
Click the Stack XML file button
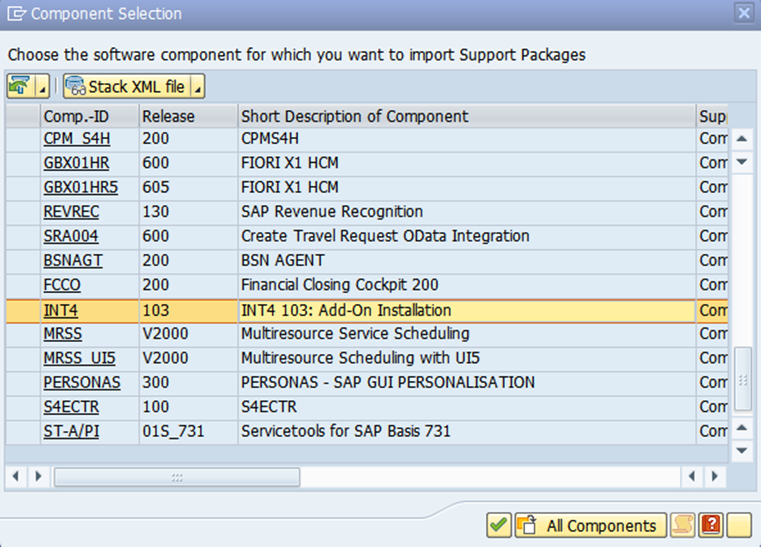pos(128,86)
